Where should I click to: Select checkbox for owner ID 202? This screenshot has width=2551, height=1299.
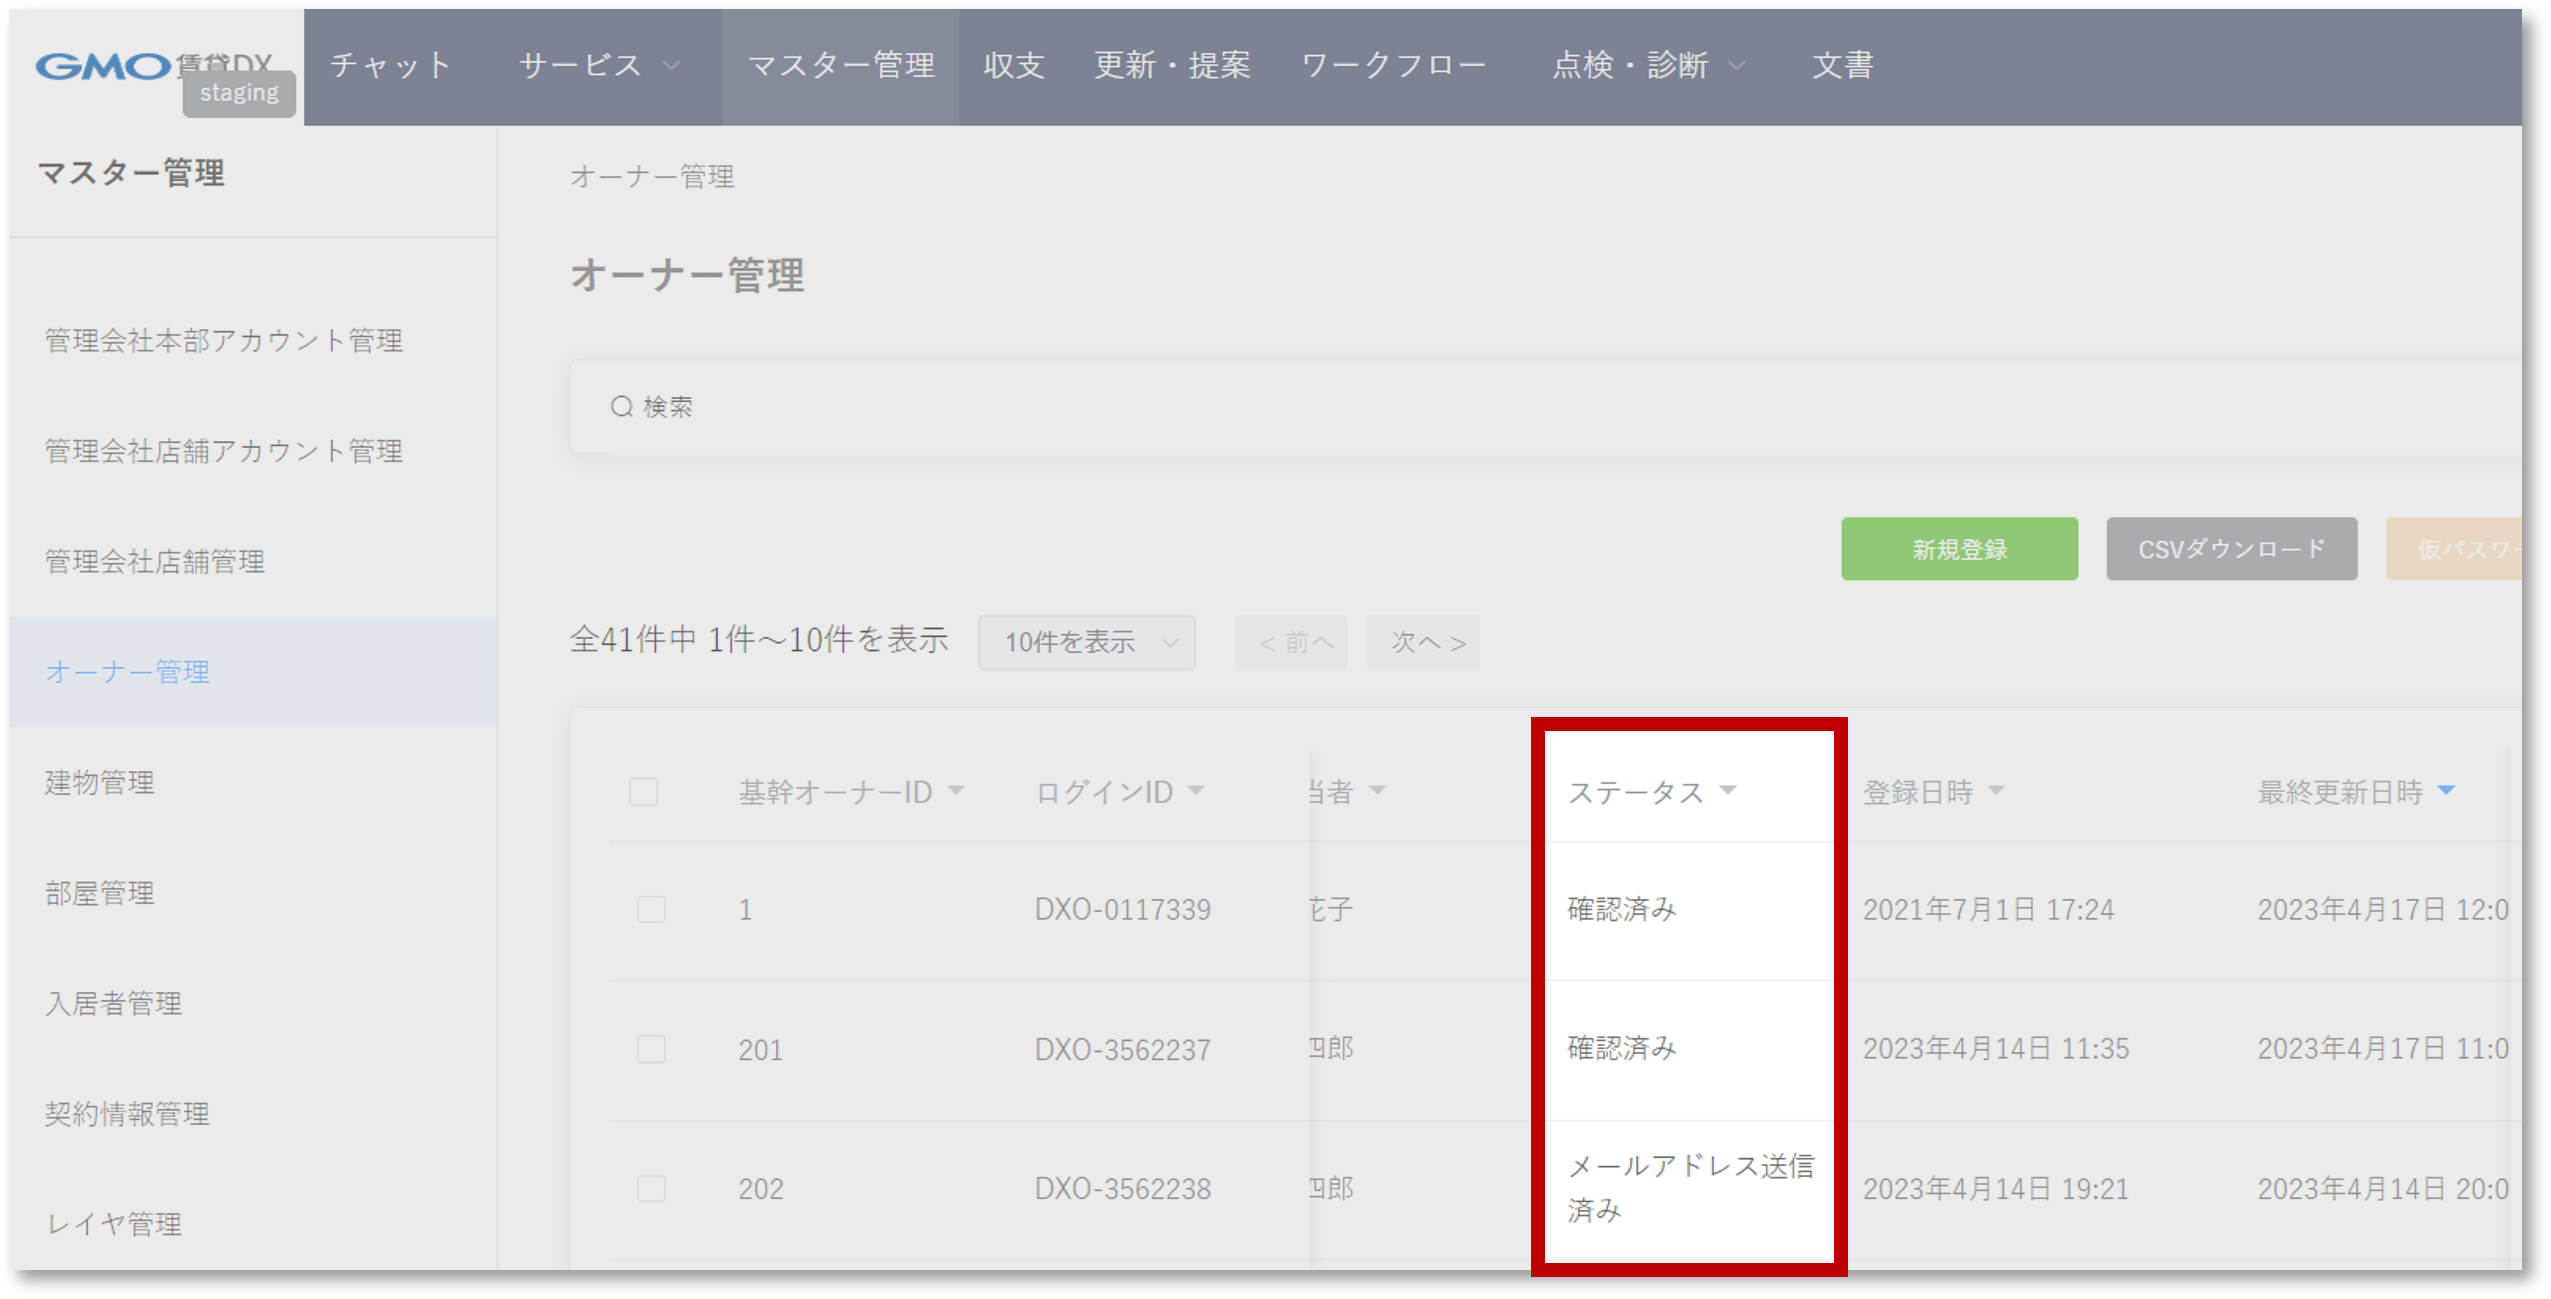point(651,1188)
